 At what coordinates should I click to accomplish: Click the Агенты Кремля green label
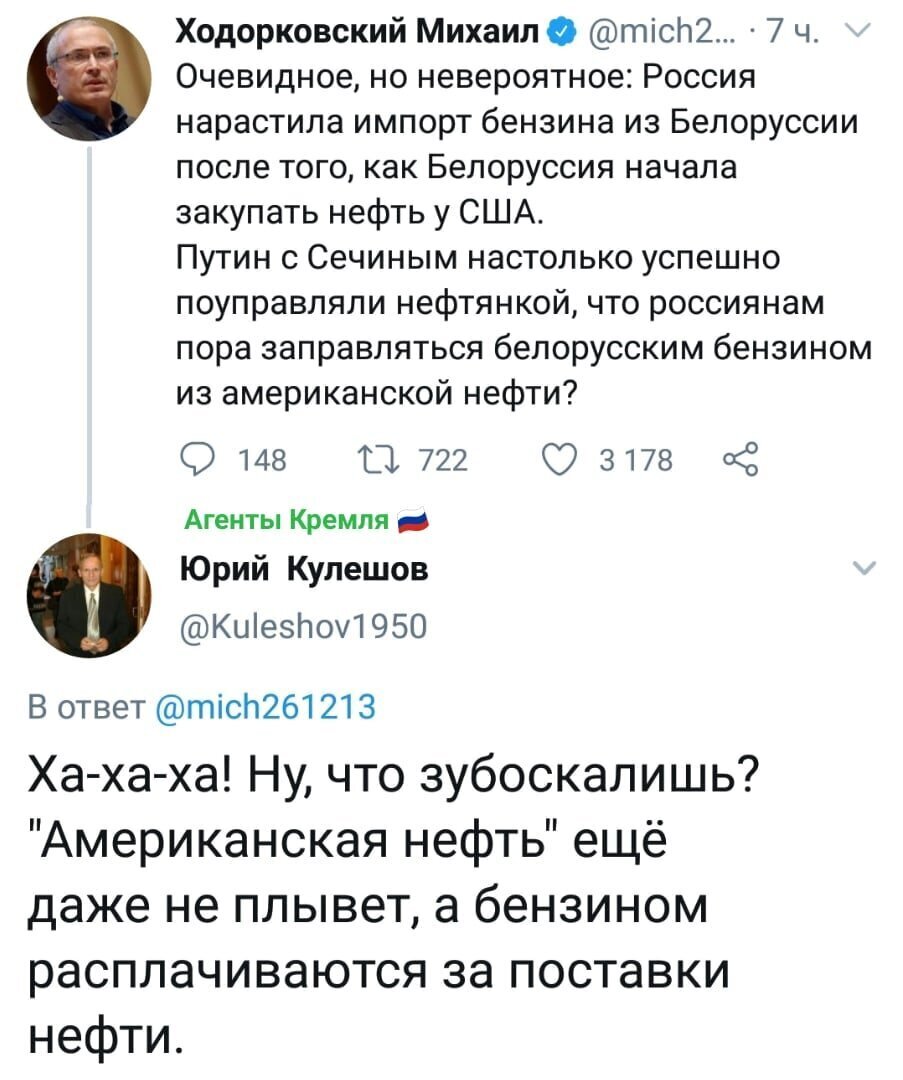click(x=287, y=520)
